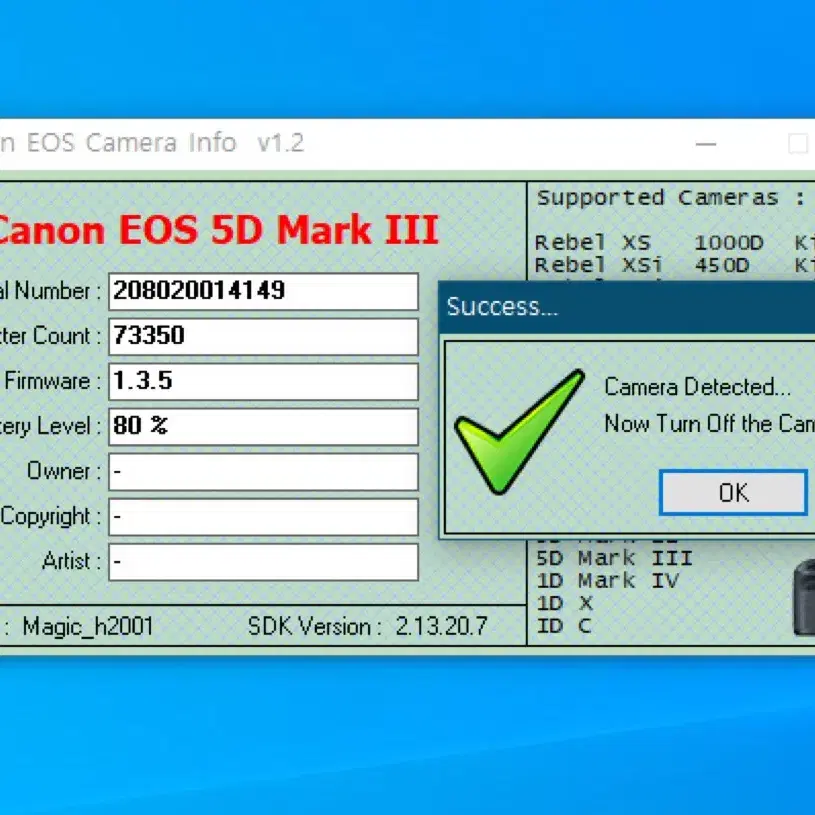Click the 'Now Turn Off the Cam' message
815x815 pixels.
[x=709, y=424]
